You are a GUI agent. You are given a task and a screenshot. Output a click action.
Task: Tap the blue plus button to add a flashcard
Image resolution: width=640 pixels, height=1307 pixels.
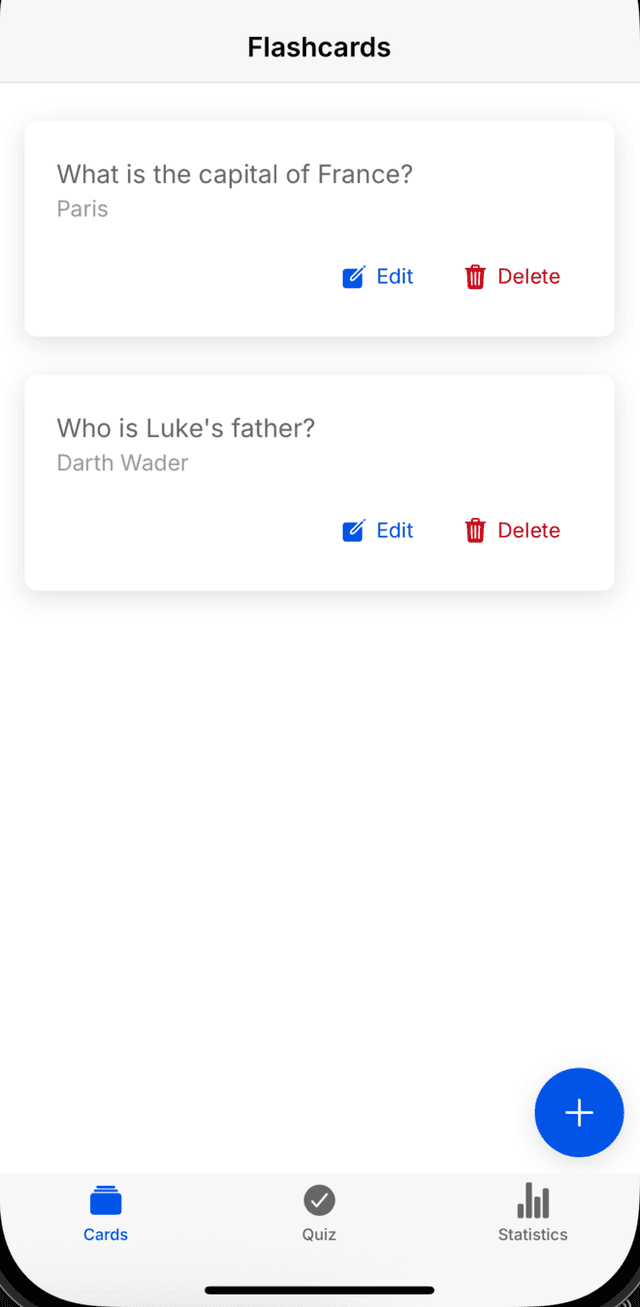pos(579,1112)
